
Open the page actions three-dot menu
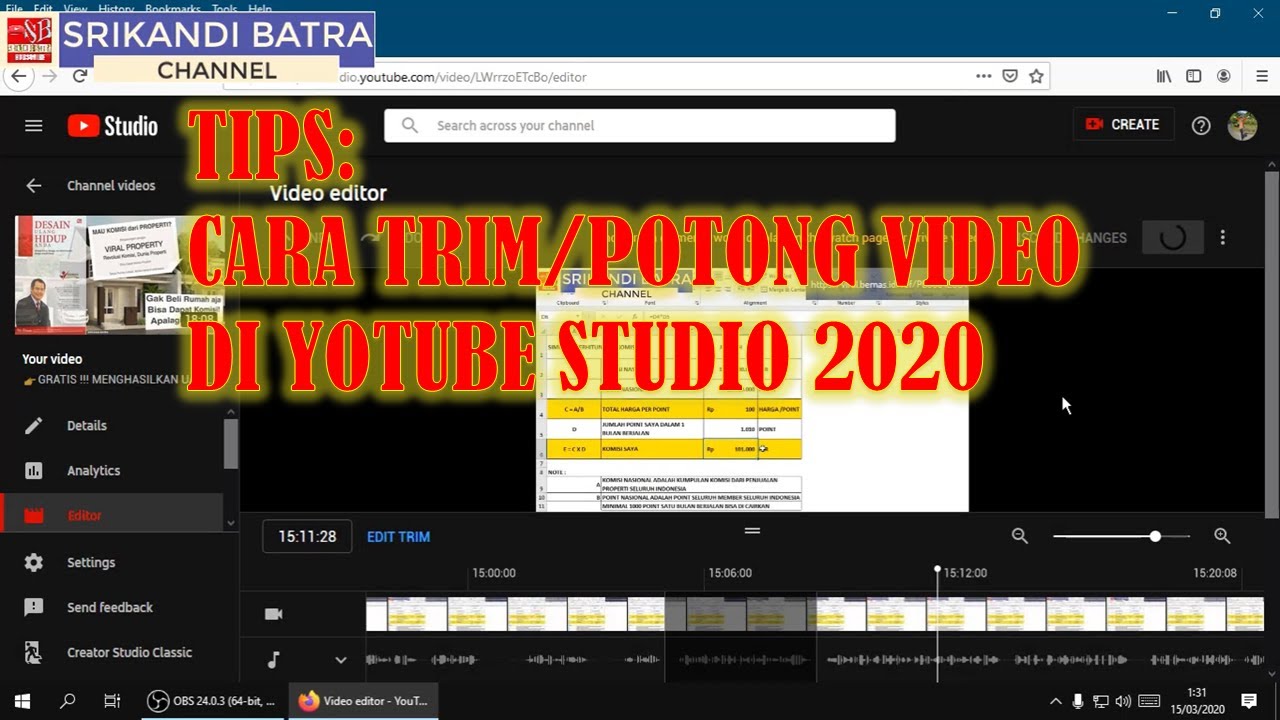point(984,76)
